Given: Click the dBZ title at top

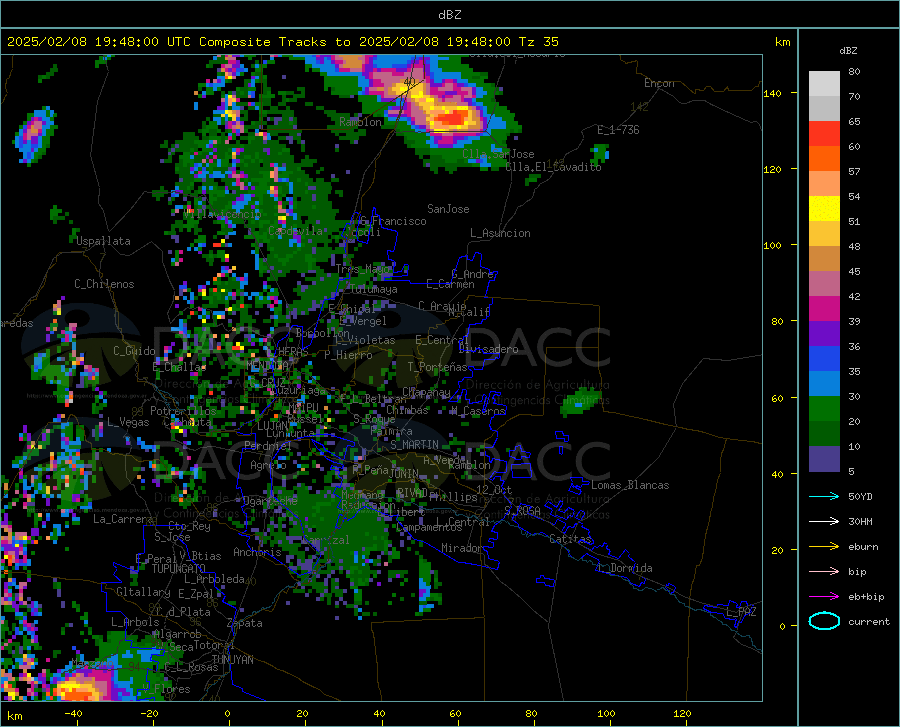Looking at the screenshot, I should (449, 15).
